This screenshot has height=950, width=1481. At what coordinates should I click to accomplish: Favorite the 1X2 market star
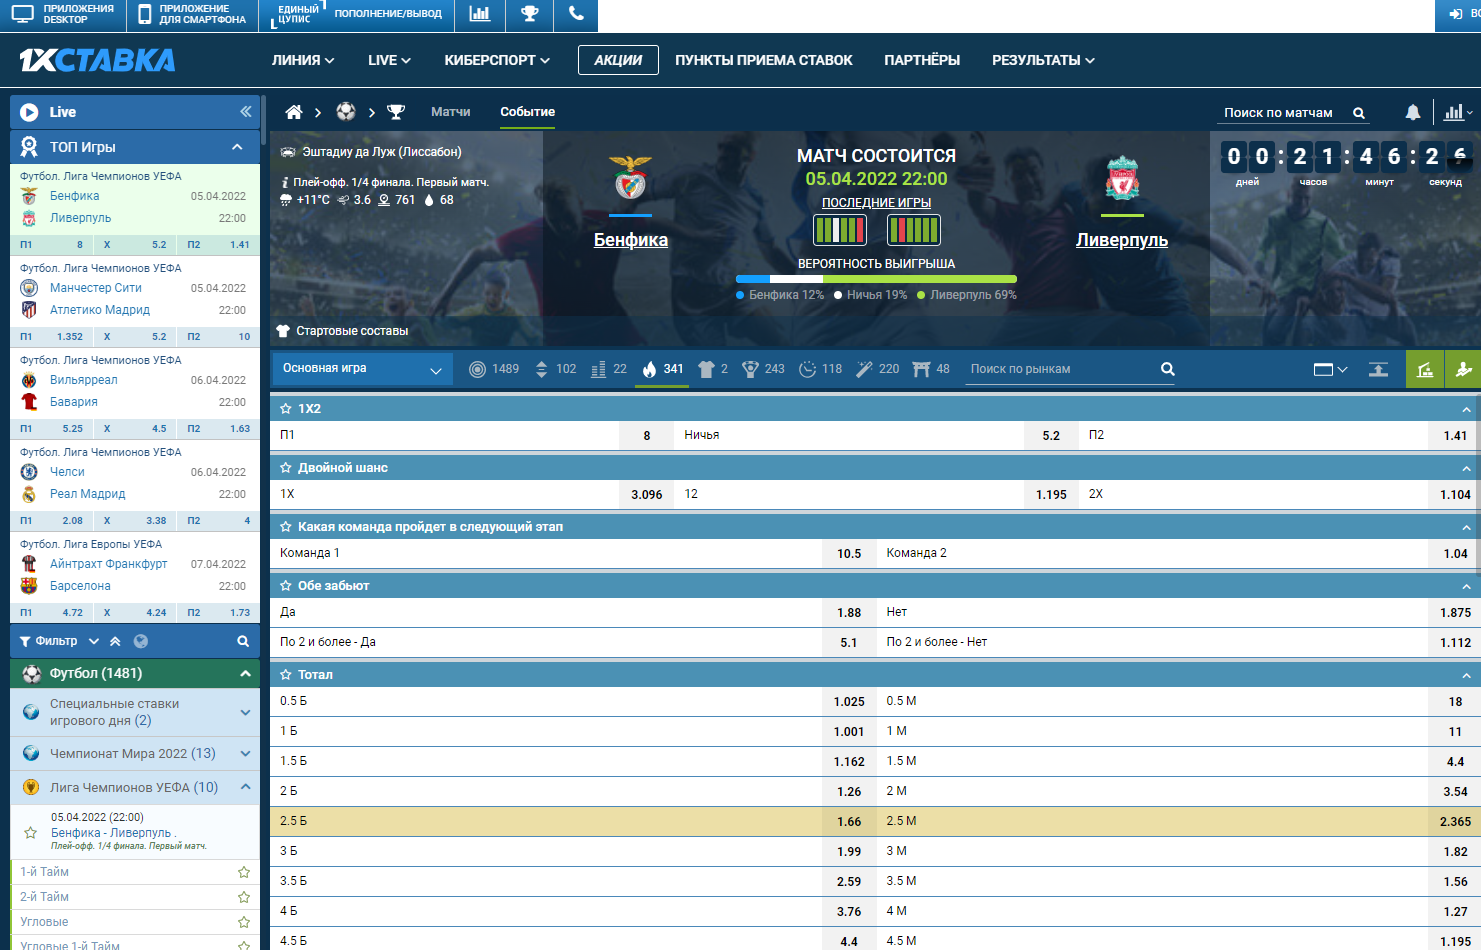286,409
